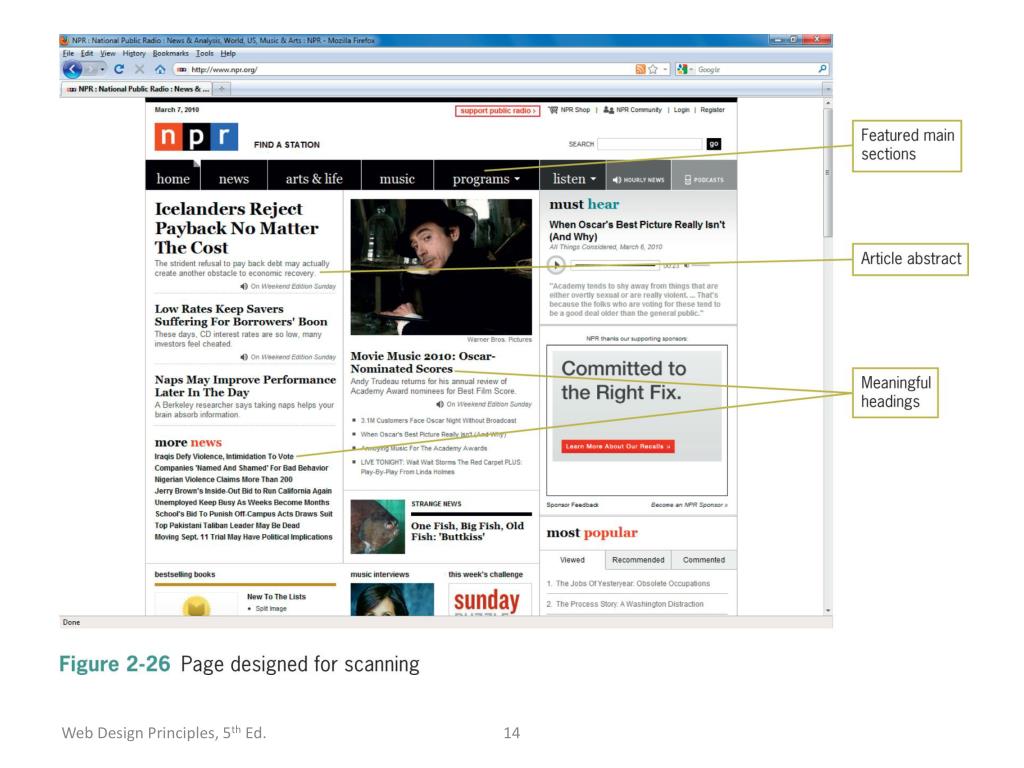Switch to Recommended tab
1024x768 pixels.
[638, 560]
